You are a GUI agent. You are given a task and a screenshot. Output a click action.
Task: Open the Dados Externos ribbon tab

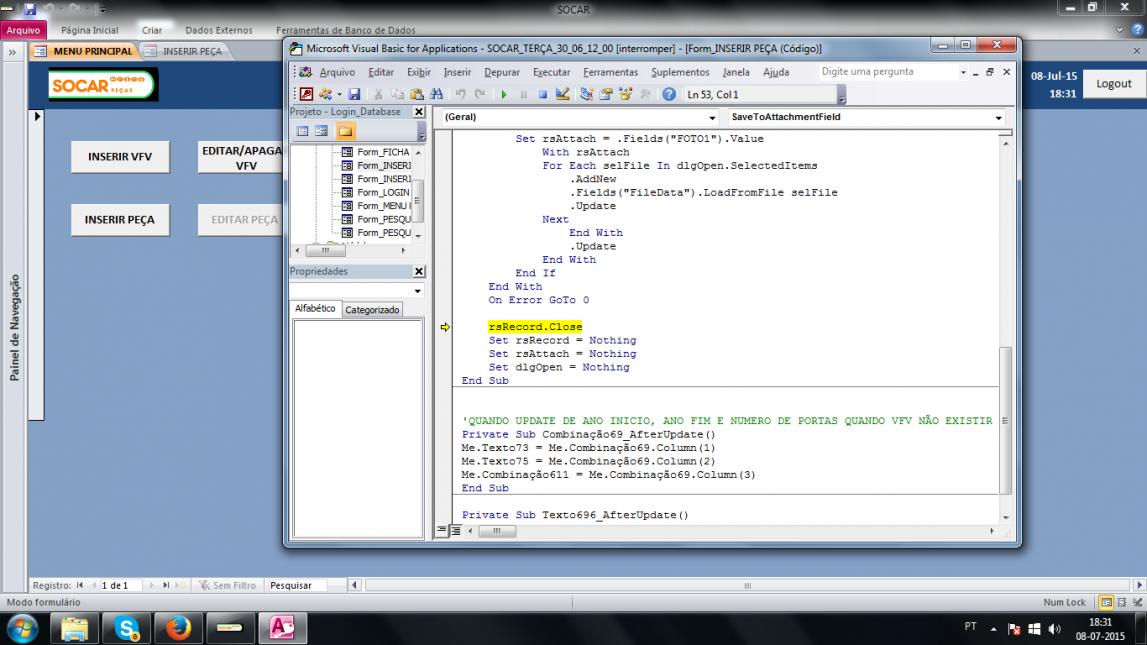(219, 30)
